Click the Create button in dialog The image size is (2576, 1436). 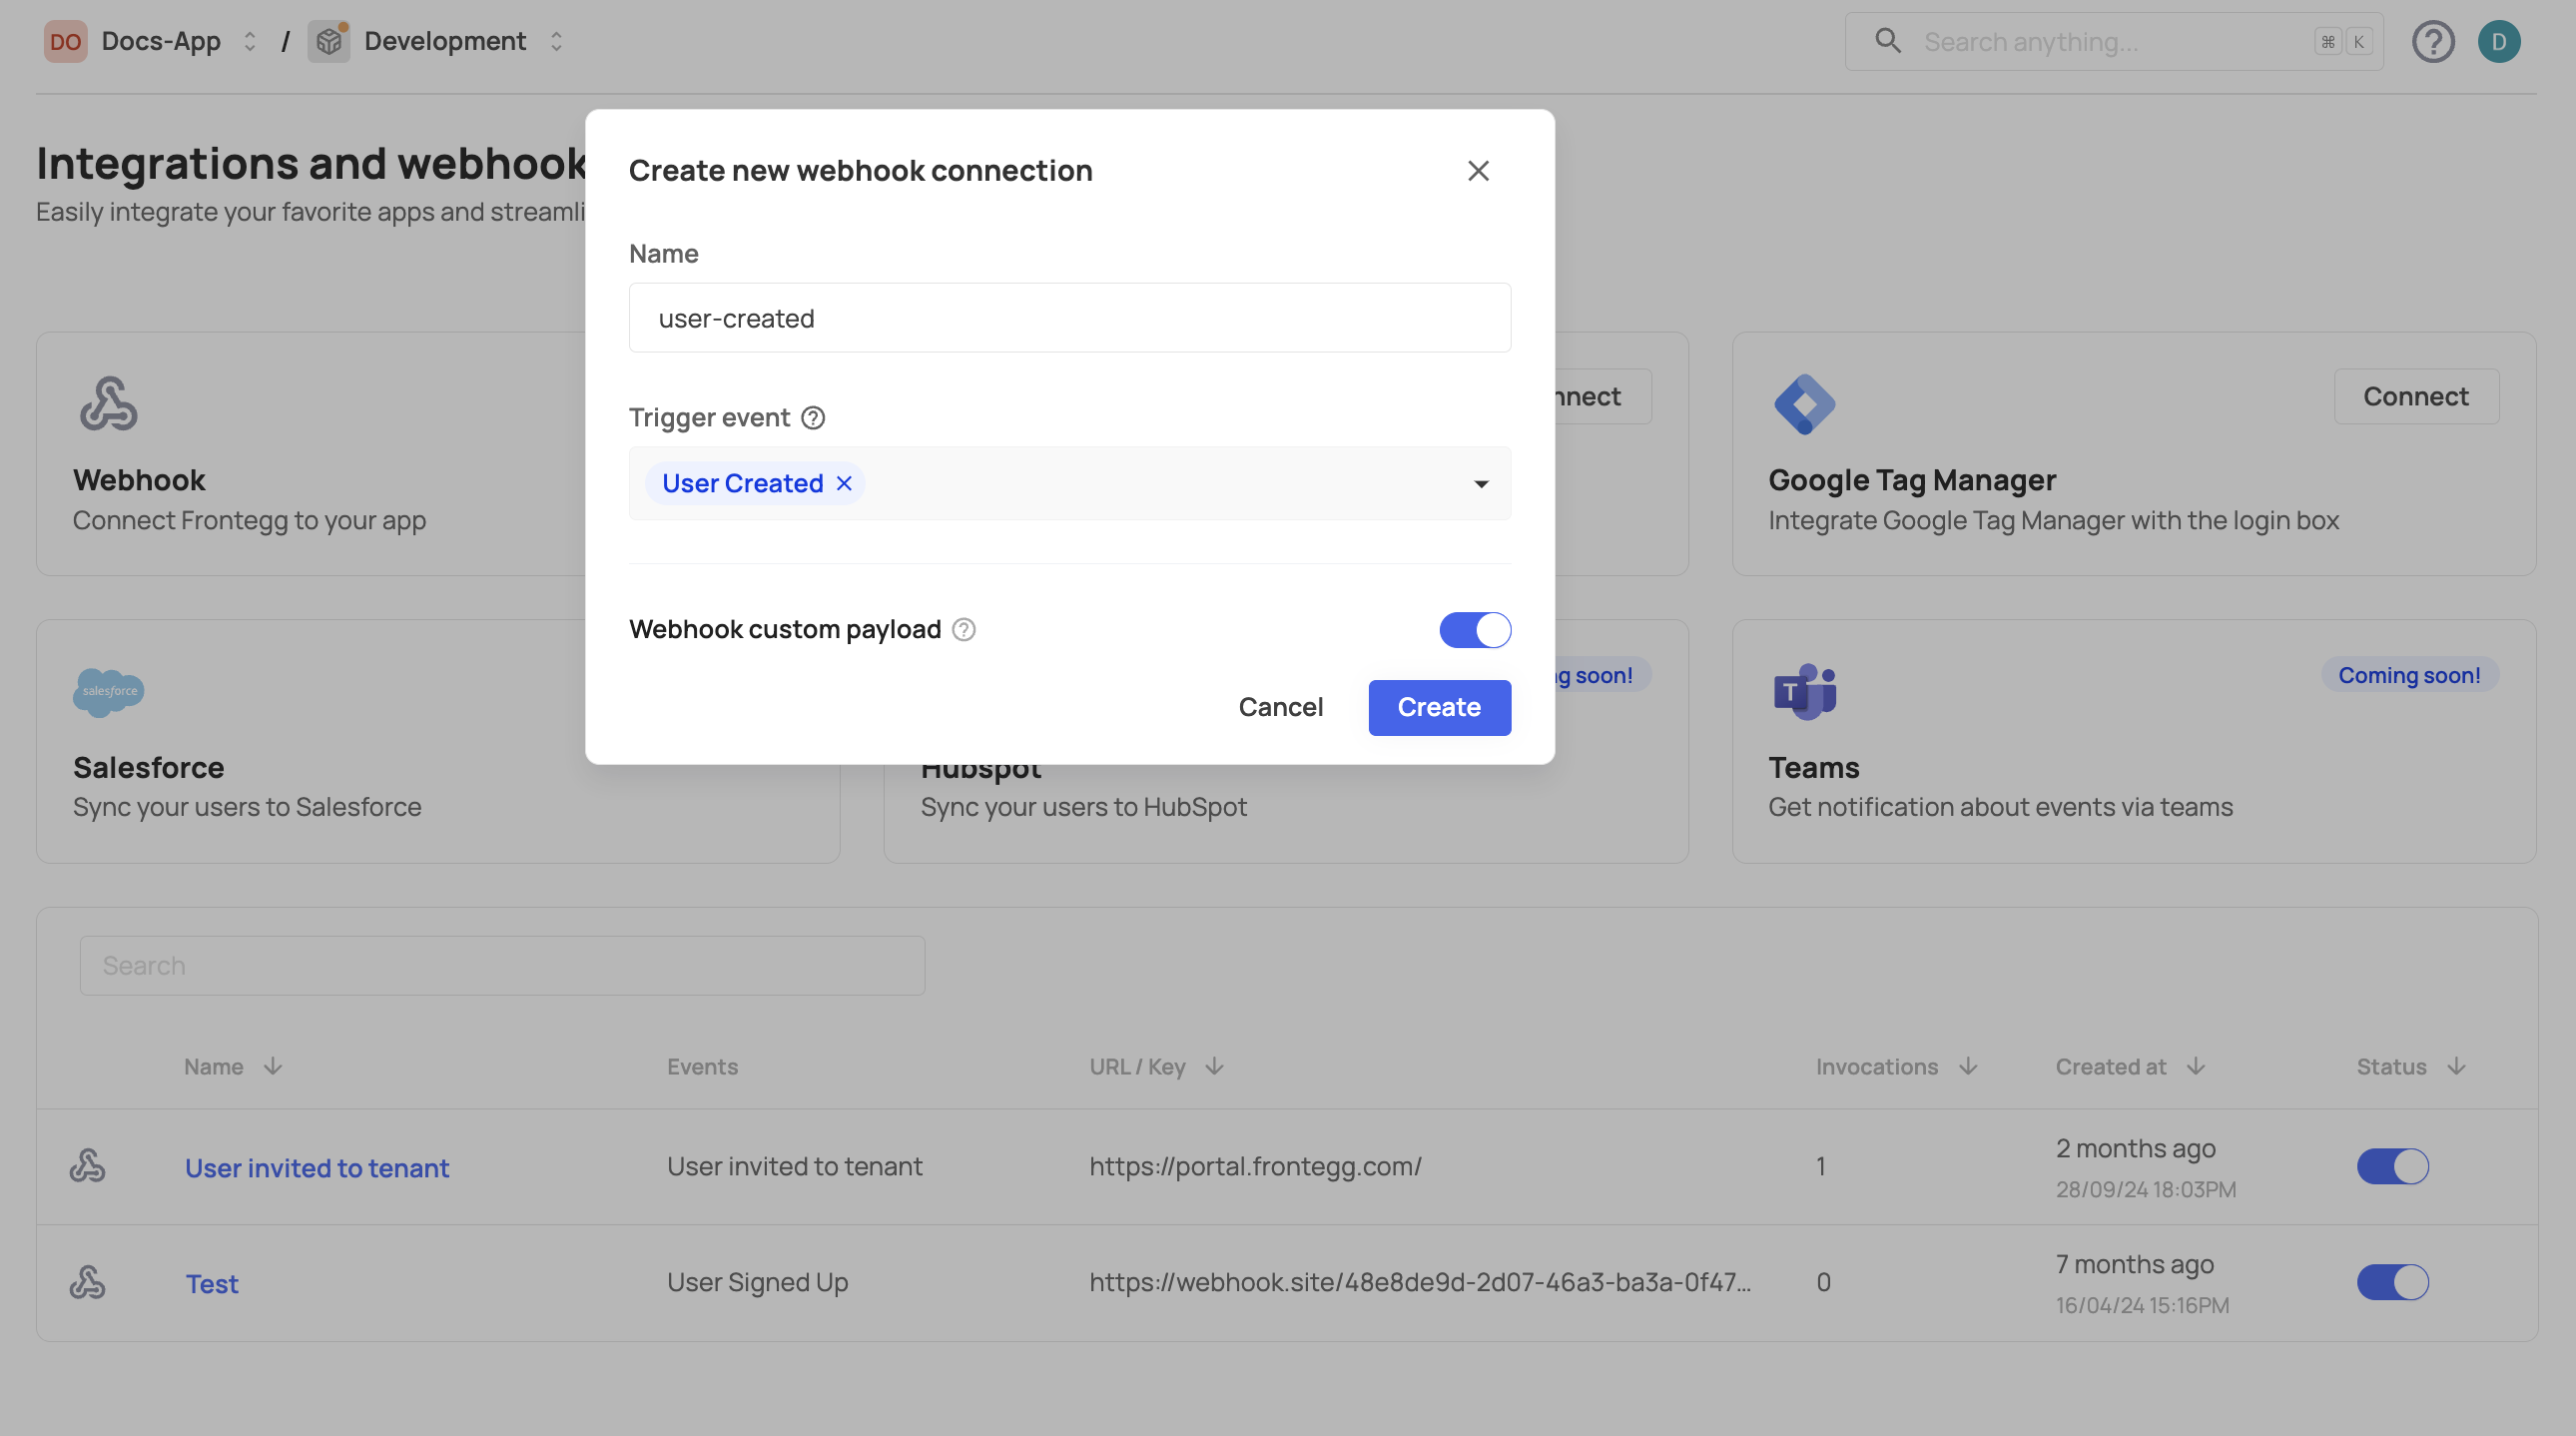1438,707
